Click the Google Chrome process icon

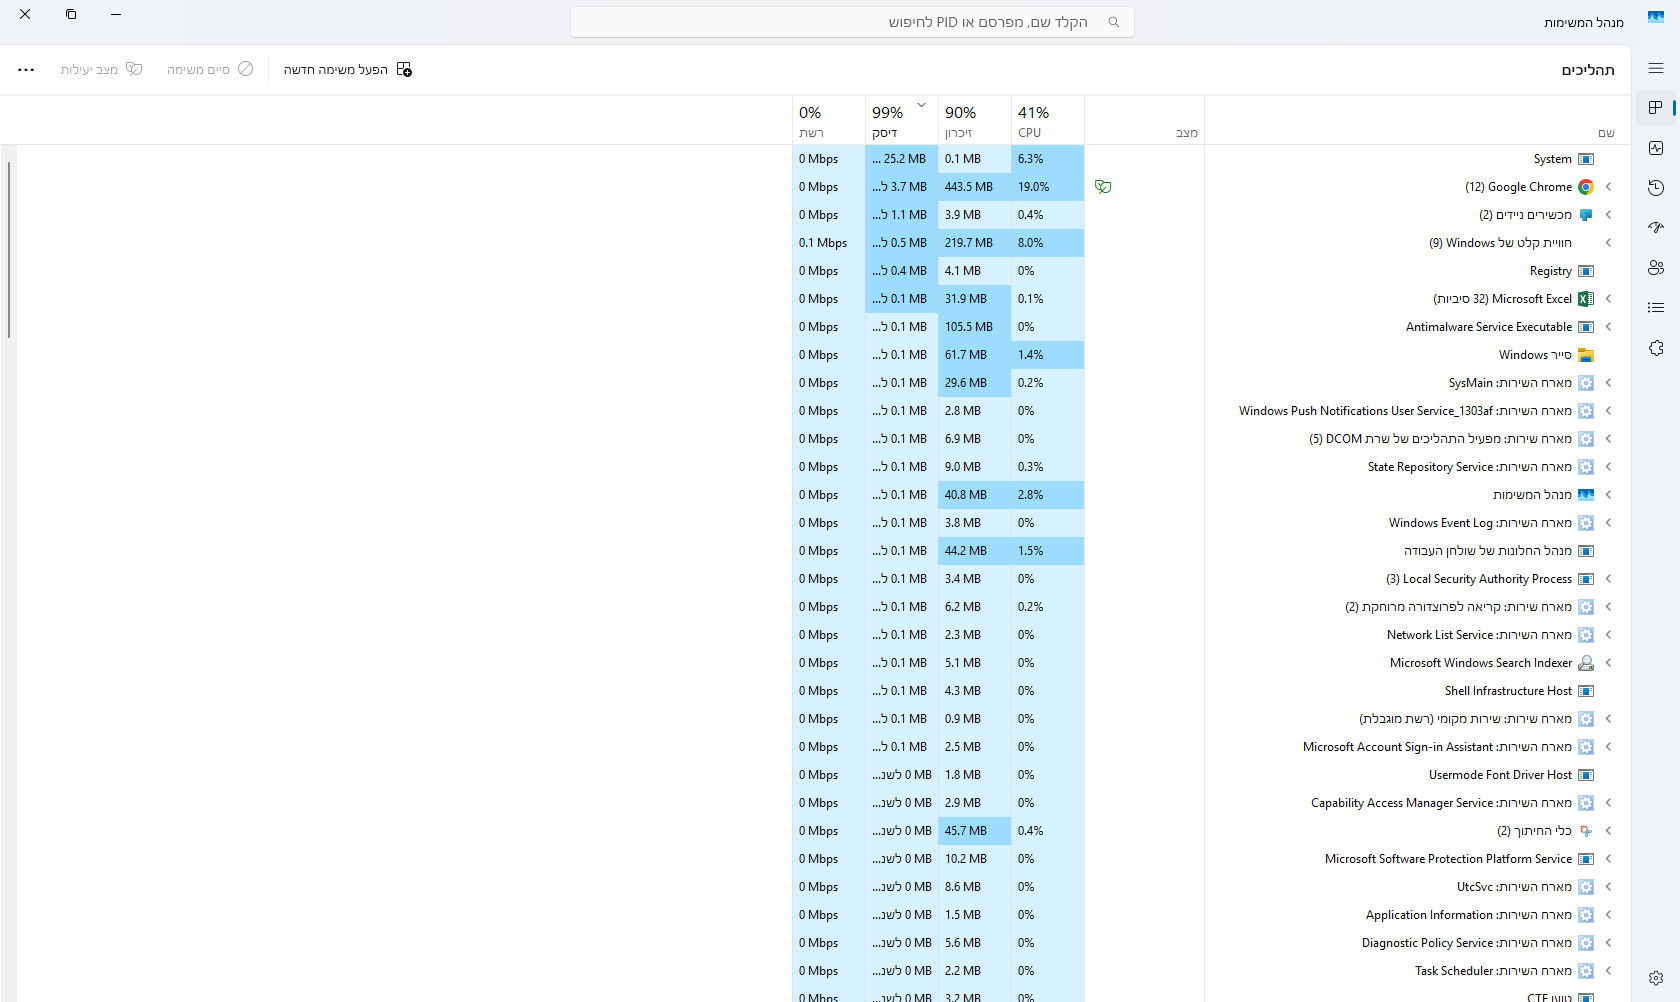pos(1586,187)
